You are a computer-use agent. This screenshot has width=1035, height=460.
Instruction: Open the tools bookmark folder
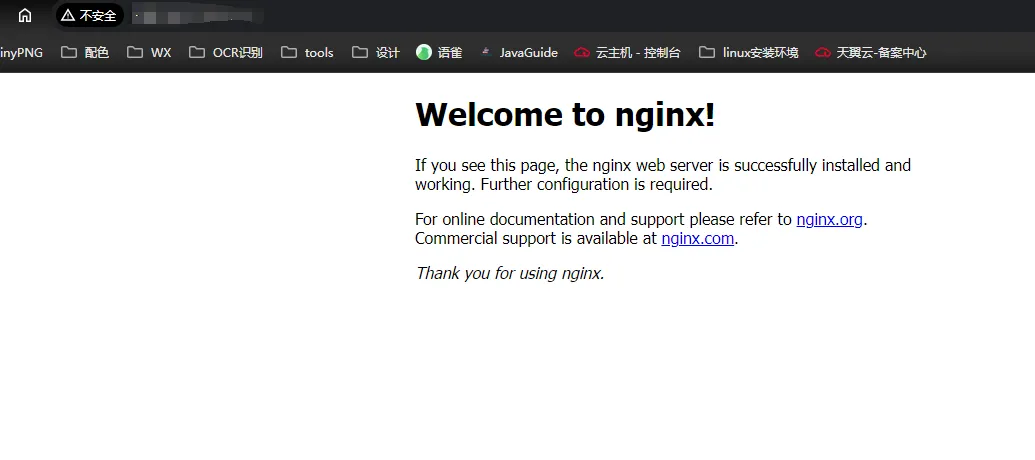tap(307, 53)
